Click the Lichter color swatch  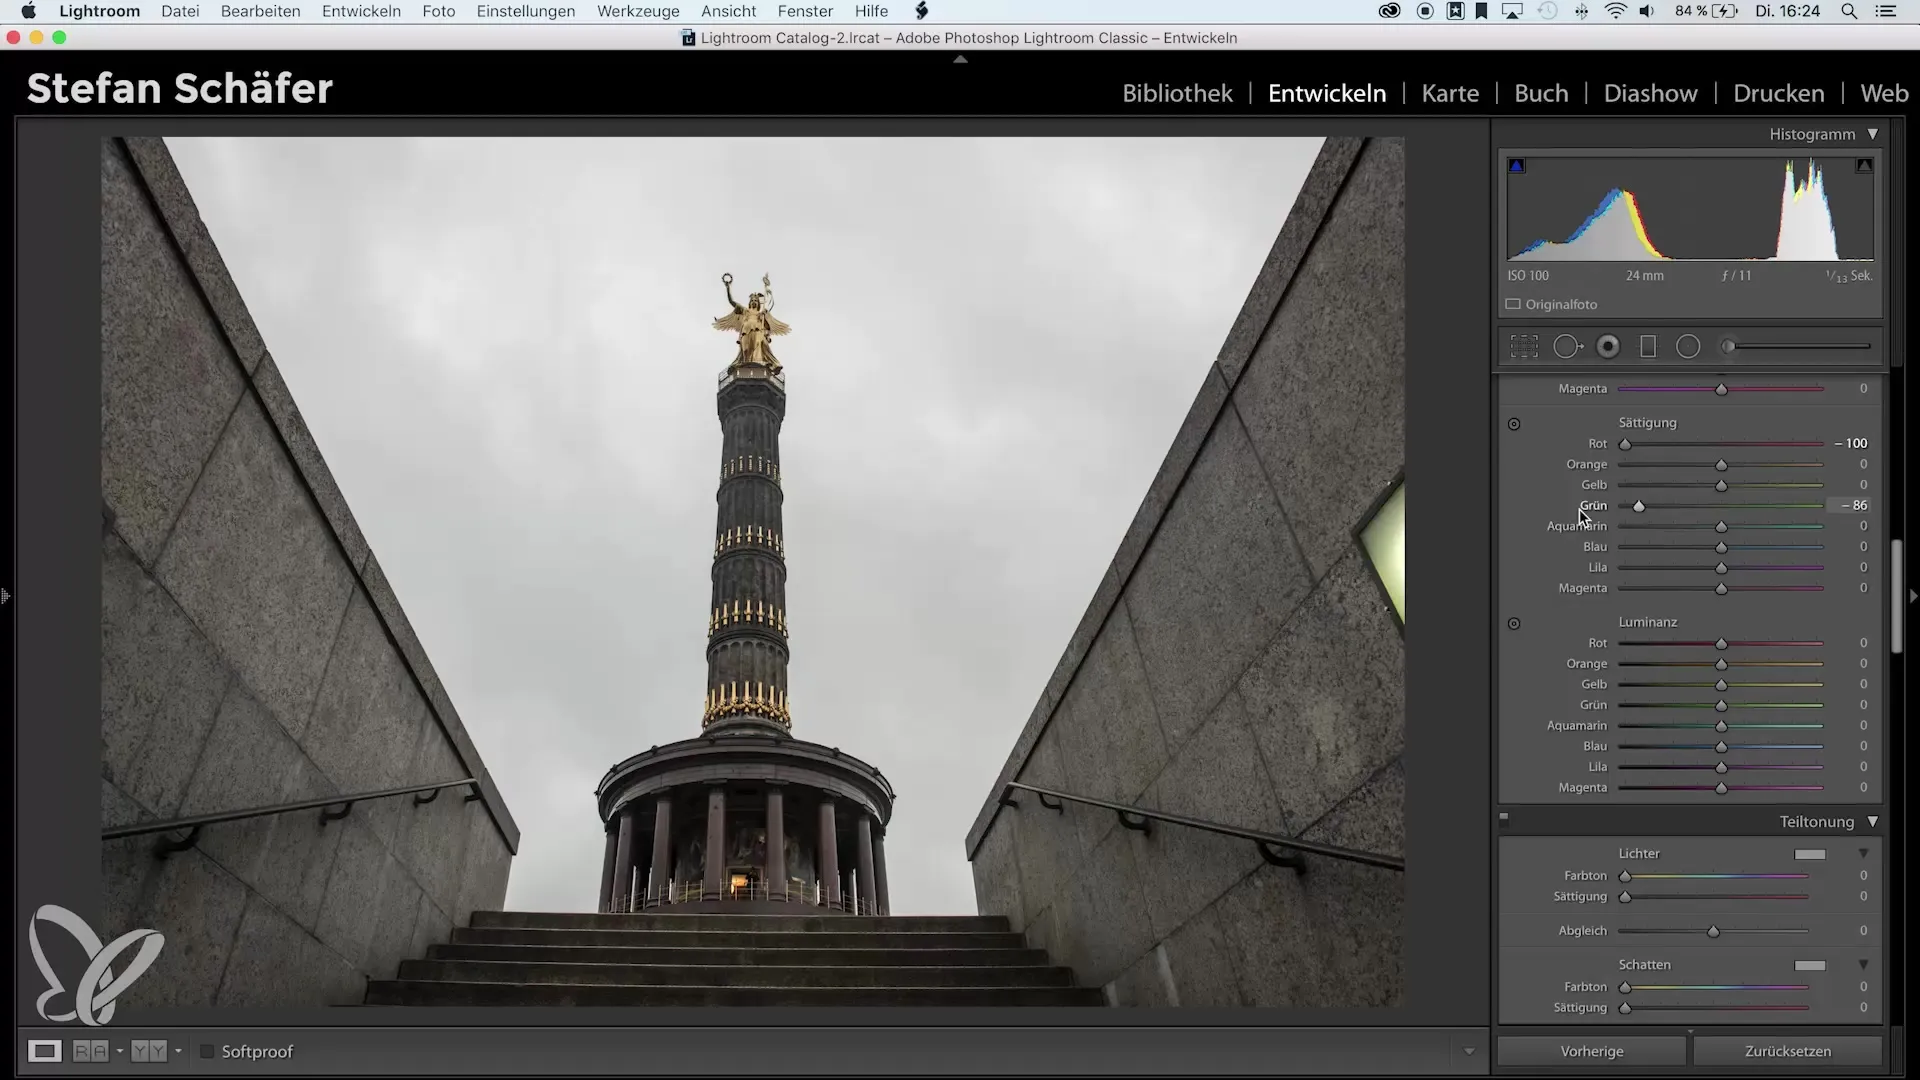pos(1810,854)
